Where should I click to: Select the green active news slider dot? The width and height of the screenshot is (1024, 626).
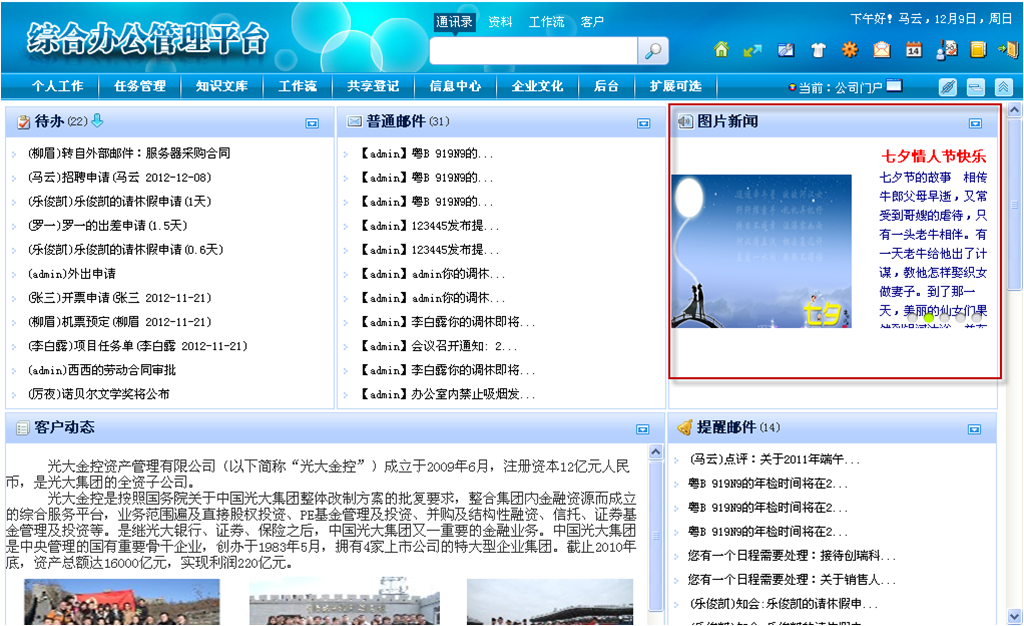coord(928,317)
